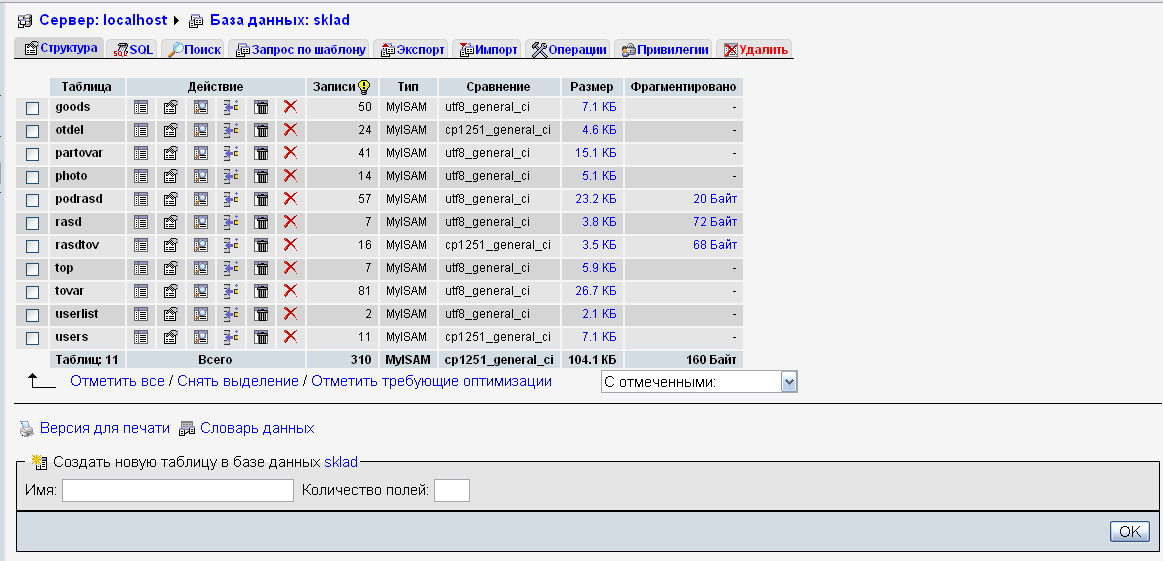
Task: Open the Привилегии tab
Action: click(663, 50)
